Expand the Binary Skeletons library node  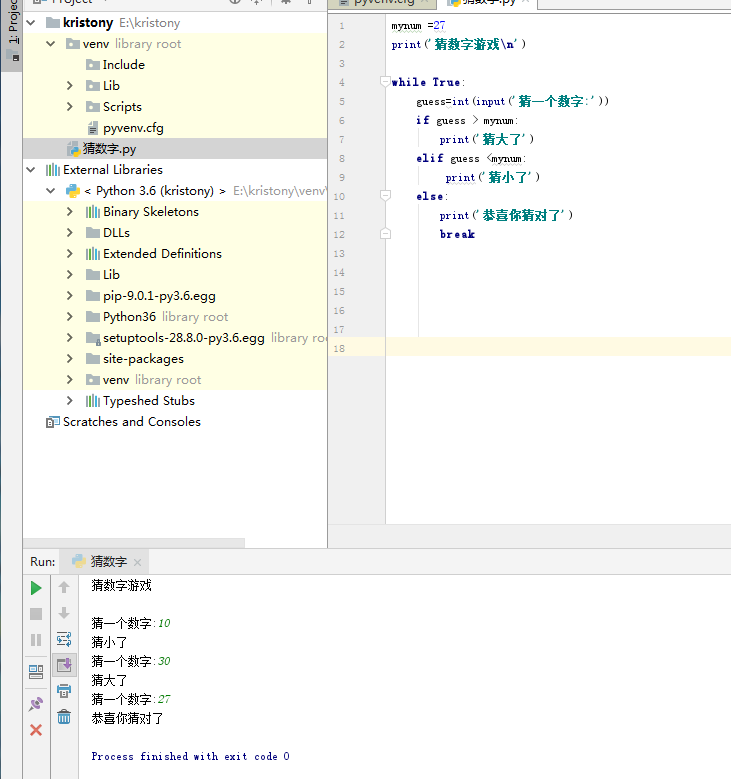pos(70,212)
